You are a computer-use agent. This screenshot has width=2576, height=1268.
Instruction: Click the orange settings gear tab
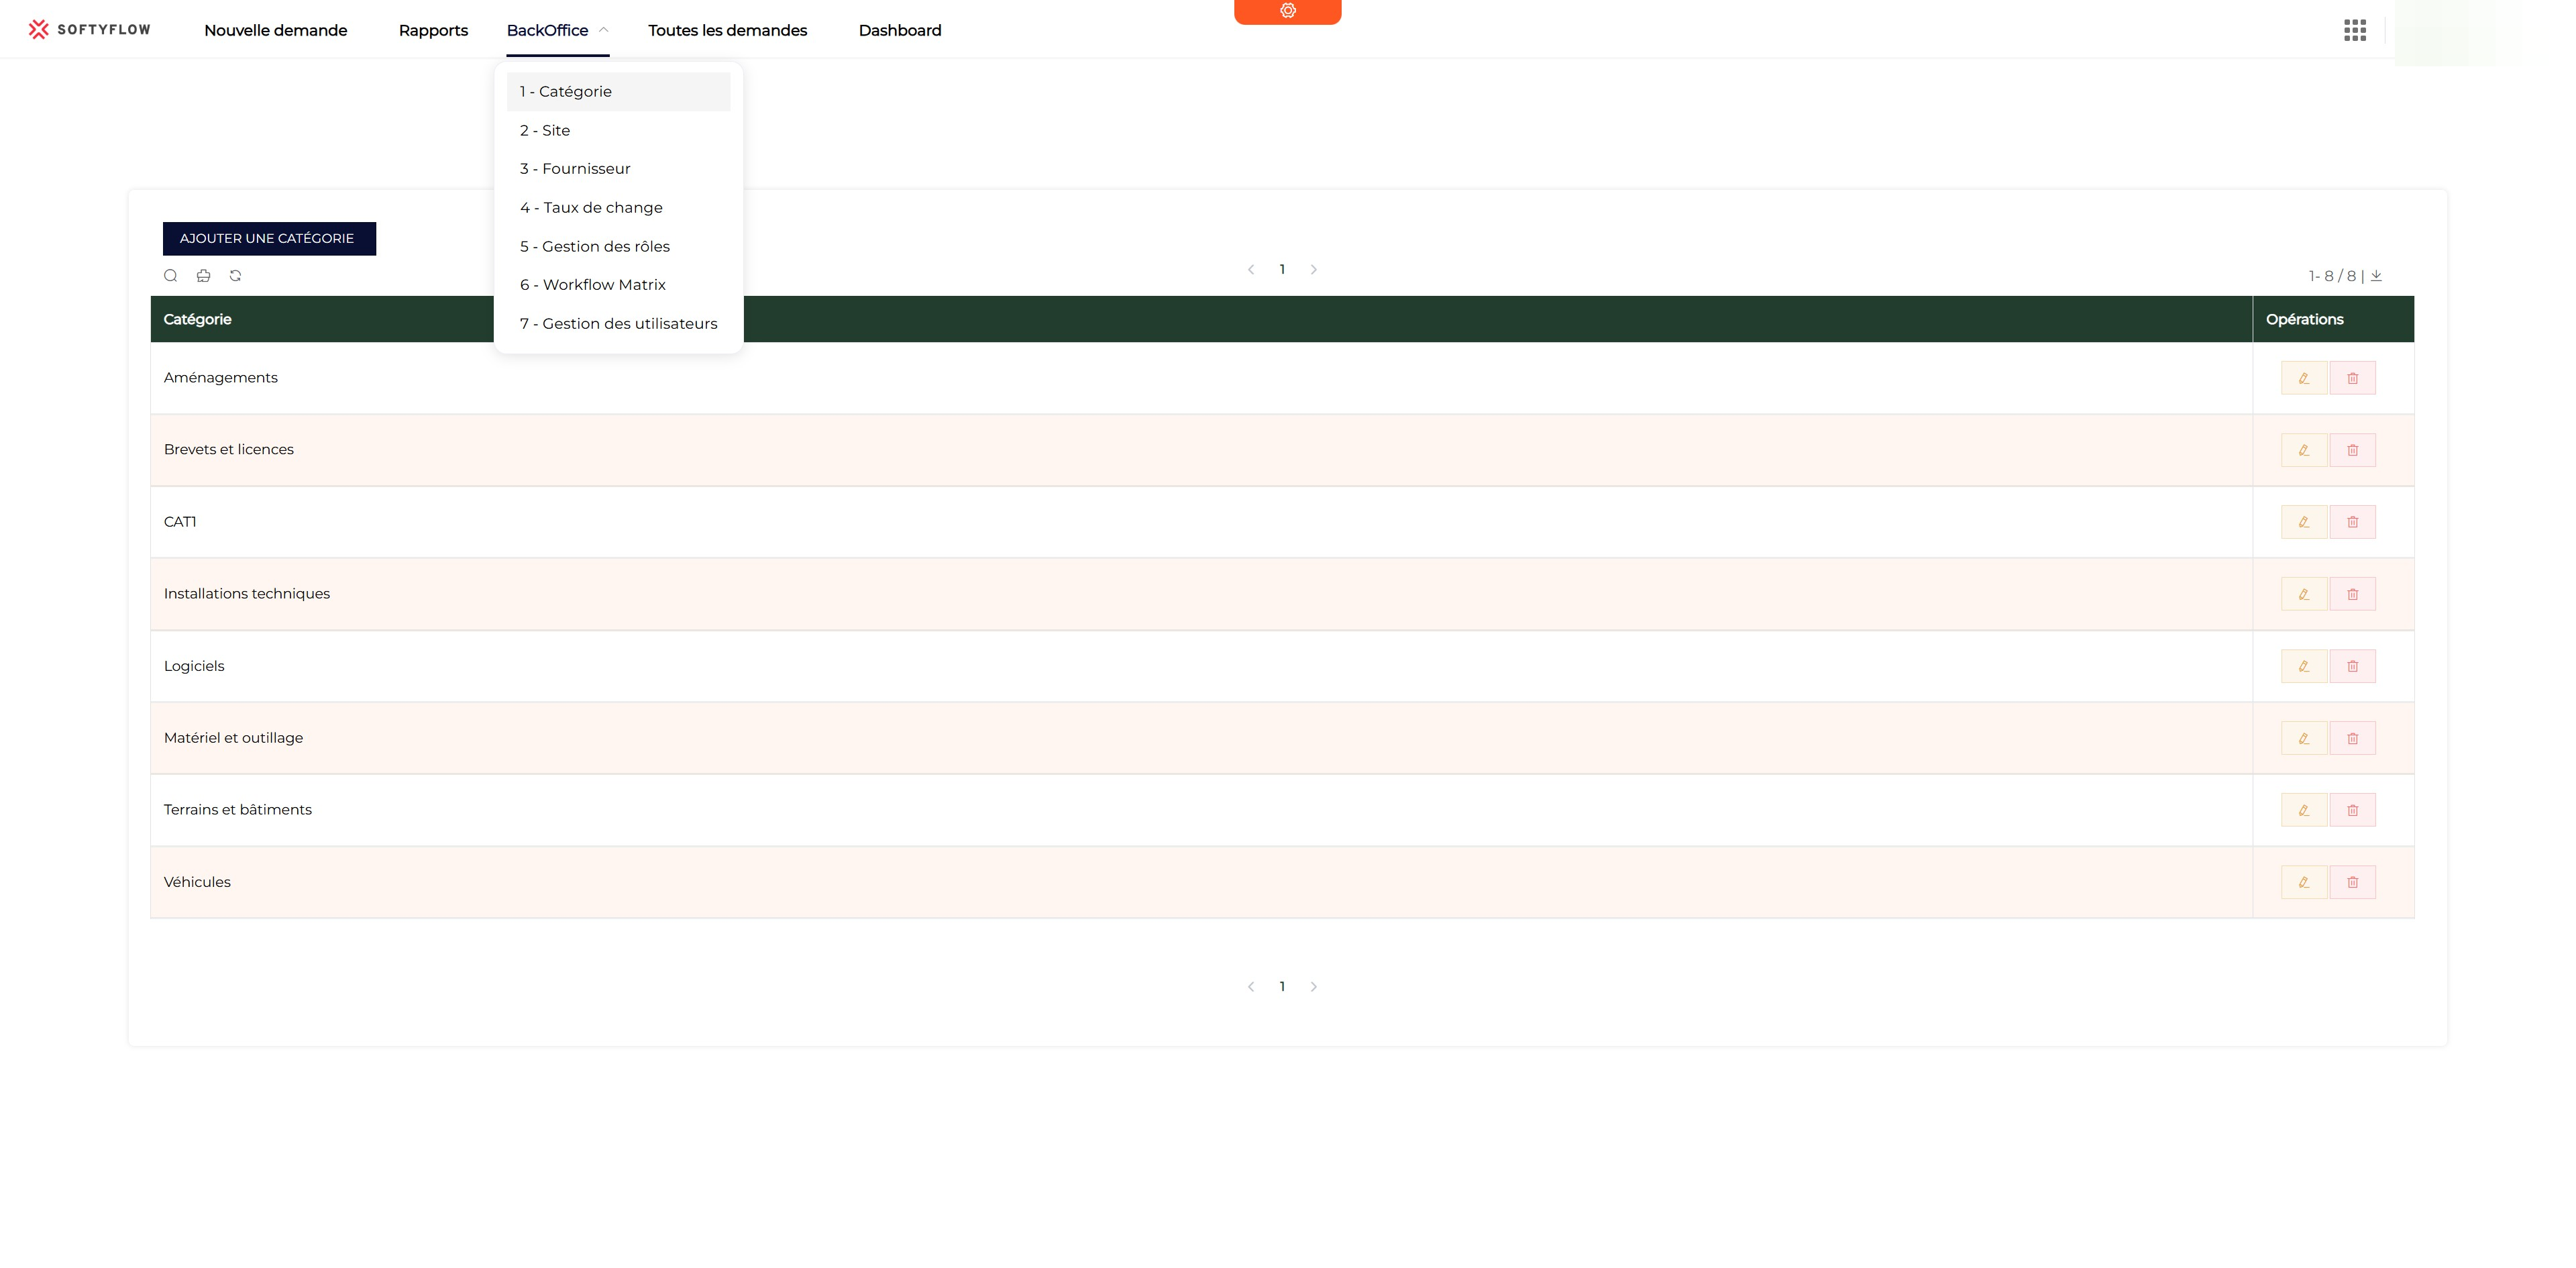click(1287, 11)
